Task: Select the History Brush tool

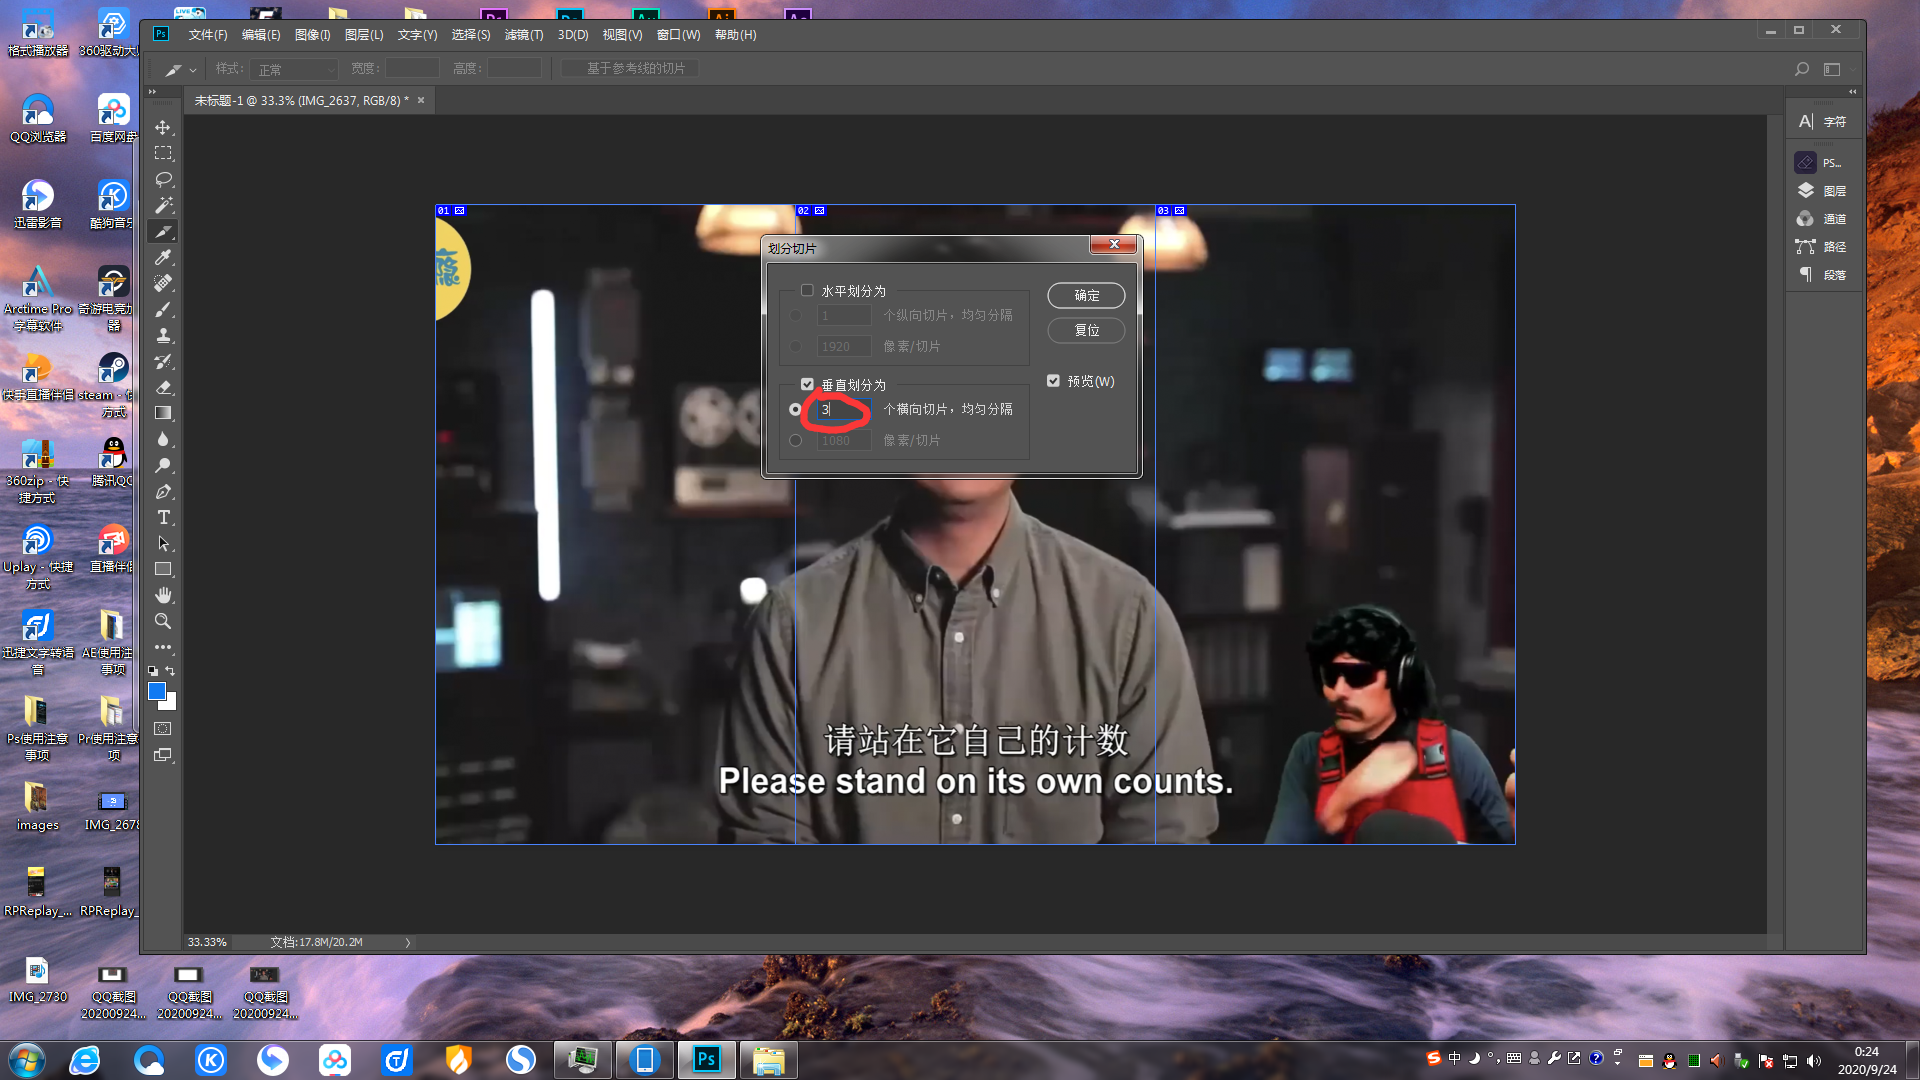Action: click(163, 361)
